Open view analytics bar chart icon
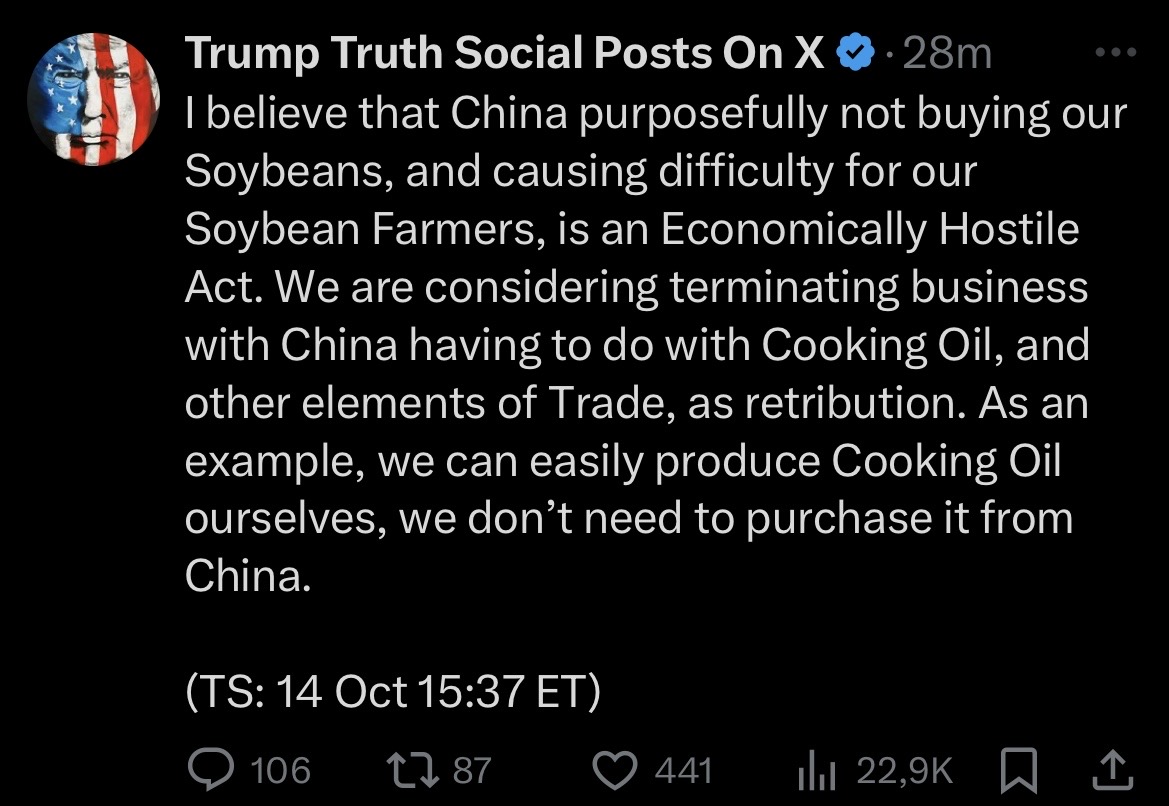The width and height of the screenshot is (1169, 806). click(816, 769)
